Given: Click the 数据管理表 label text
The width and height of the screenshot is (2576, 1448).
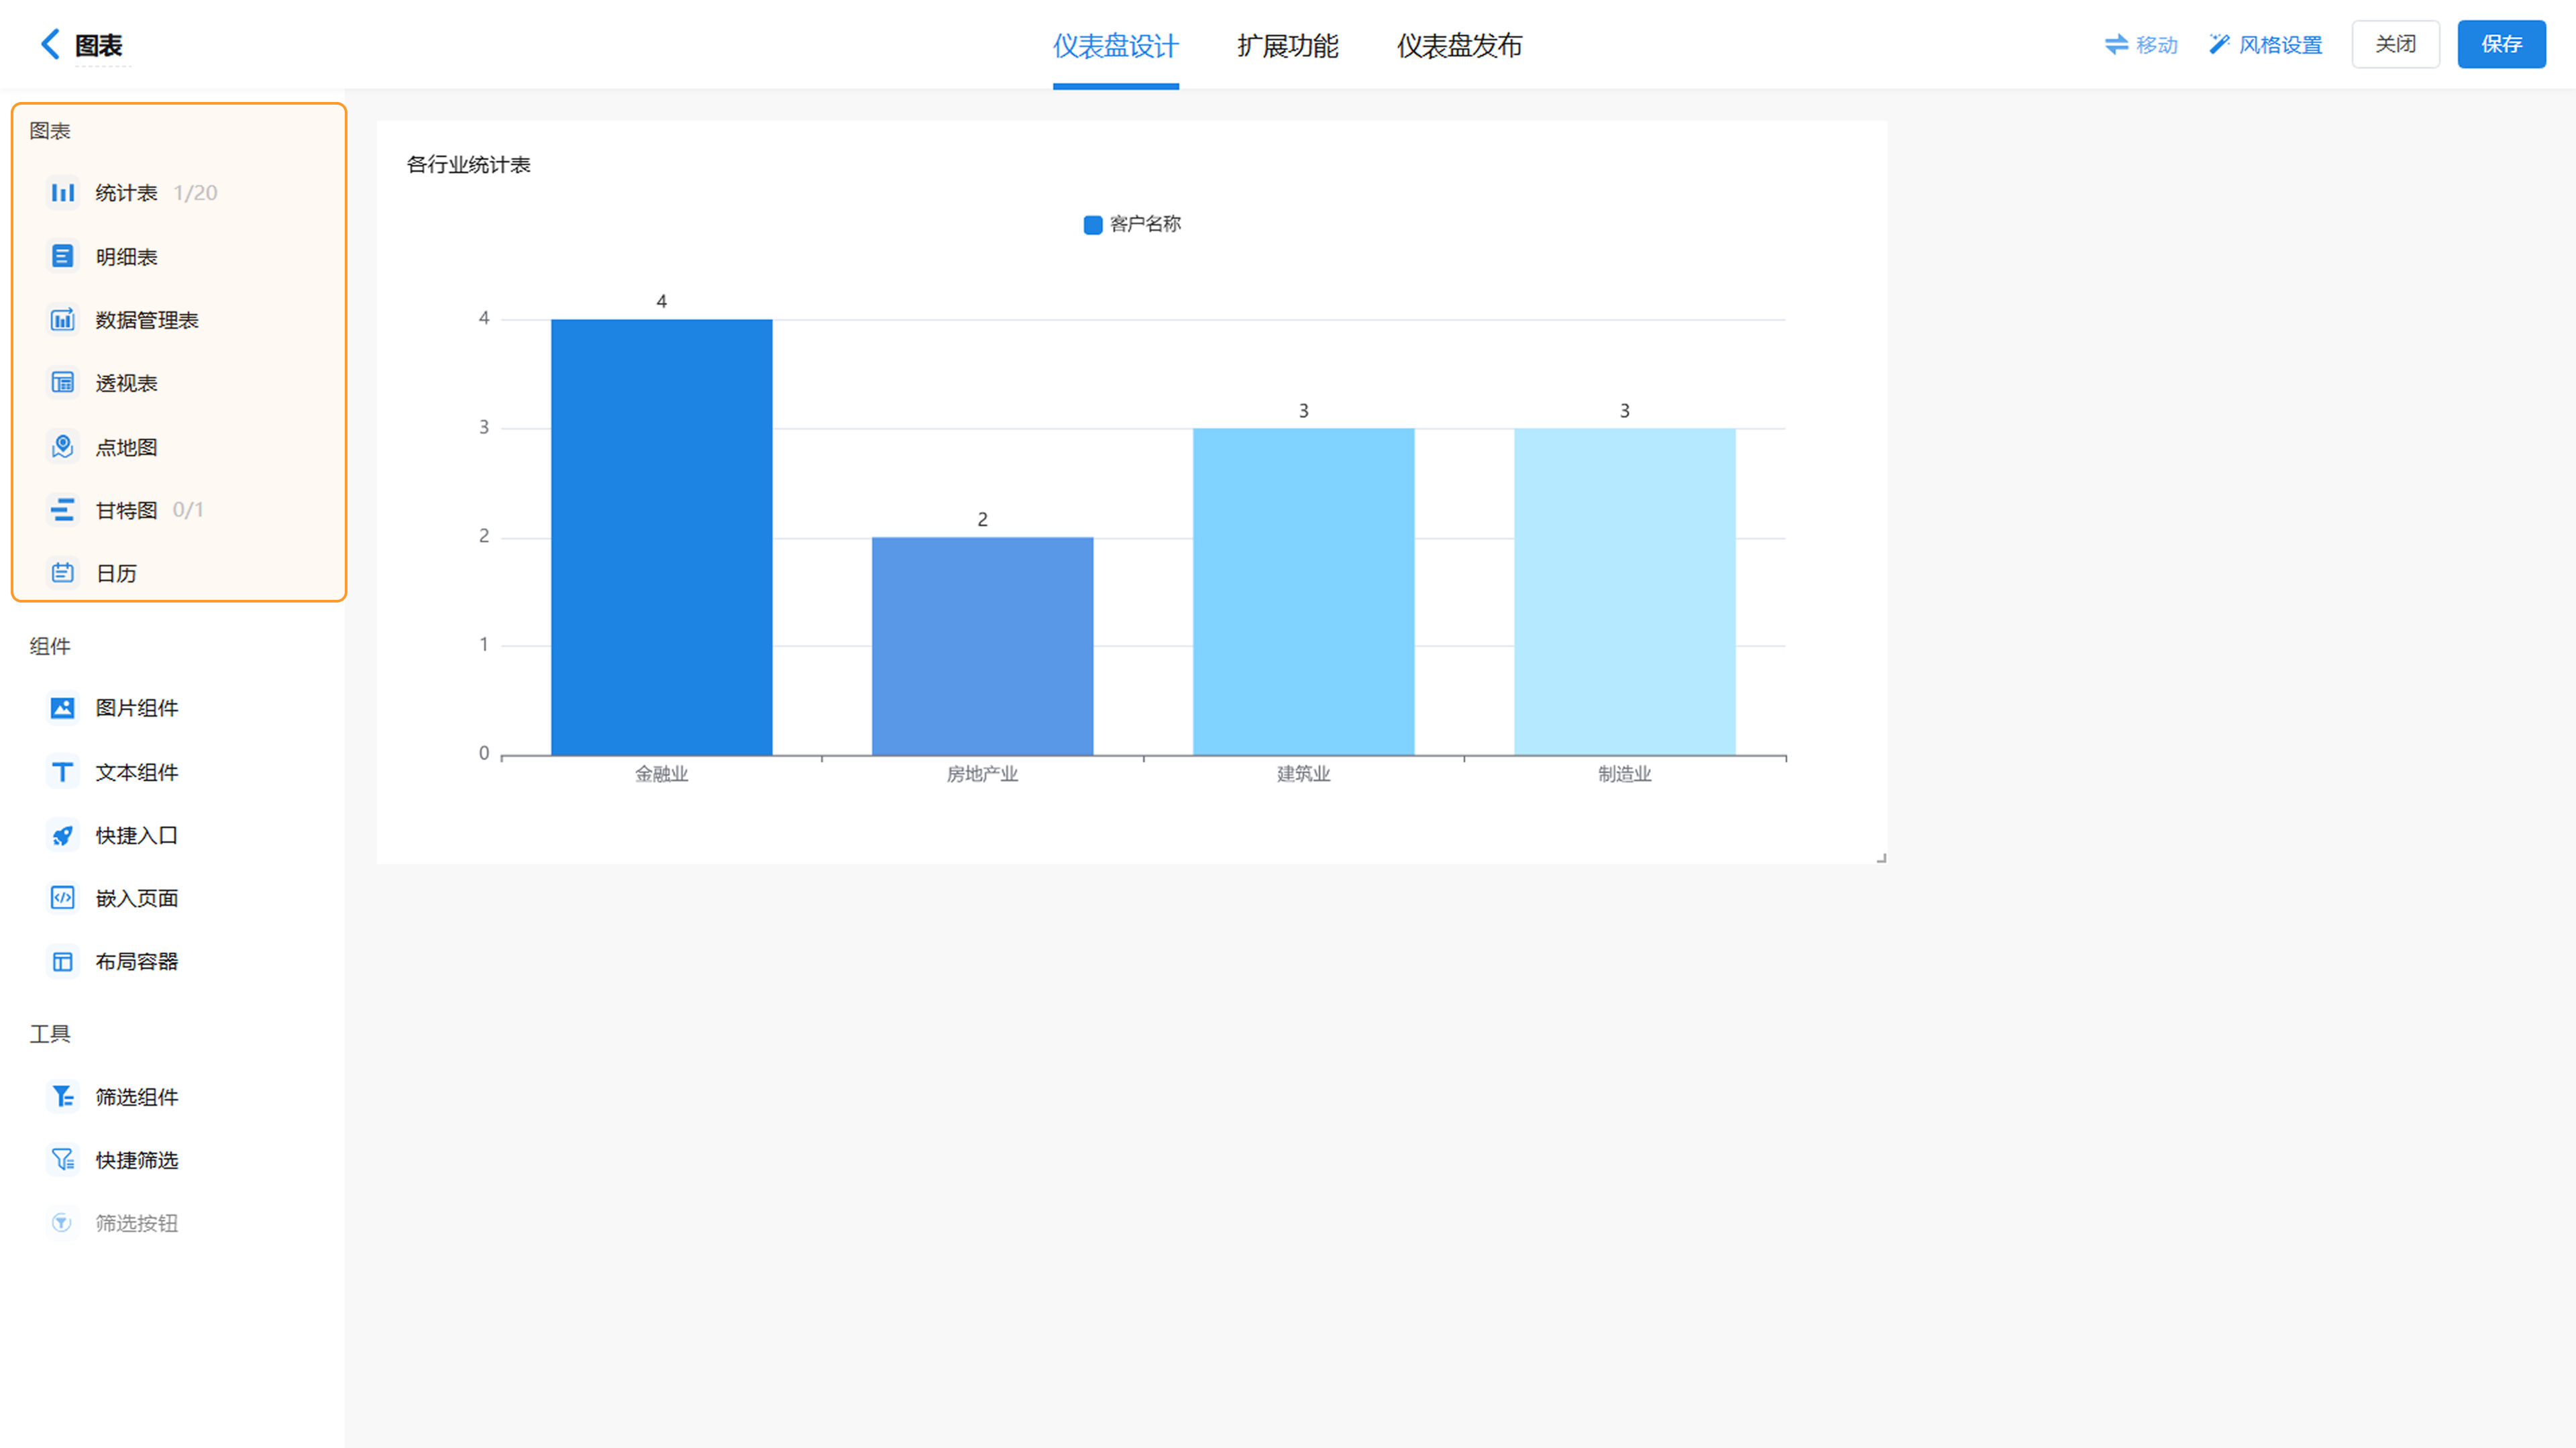Looking at the screenshot, I should [147, 320].
